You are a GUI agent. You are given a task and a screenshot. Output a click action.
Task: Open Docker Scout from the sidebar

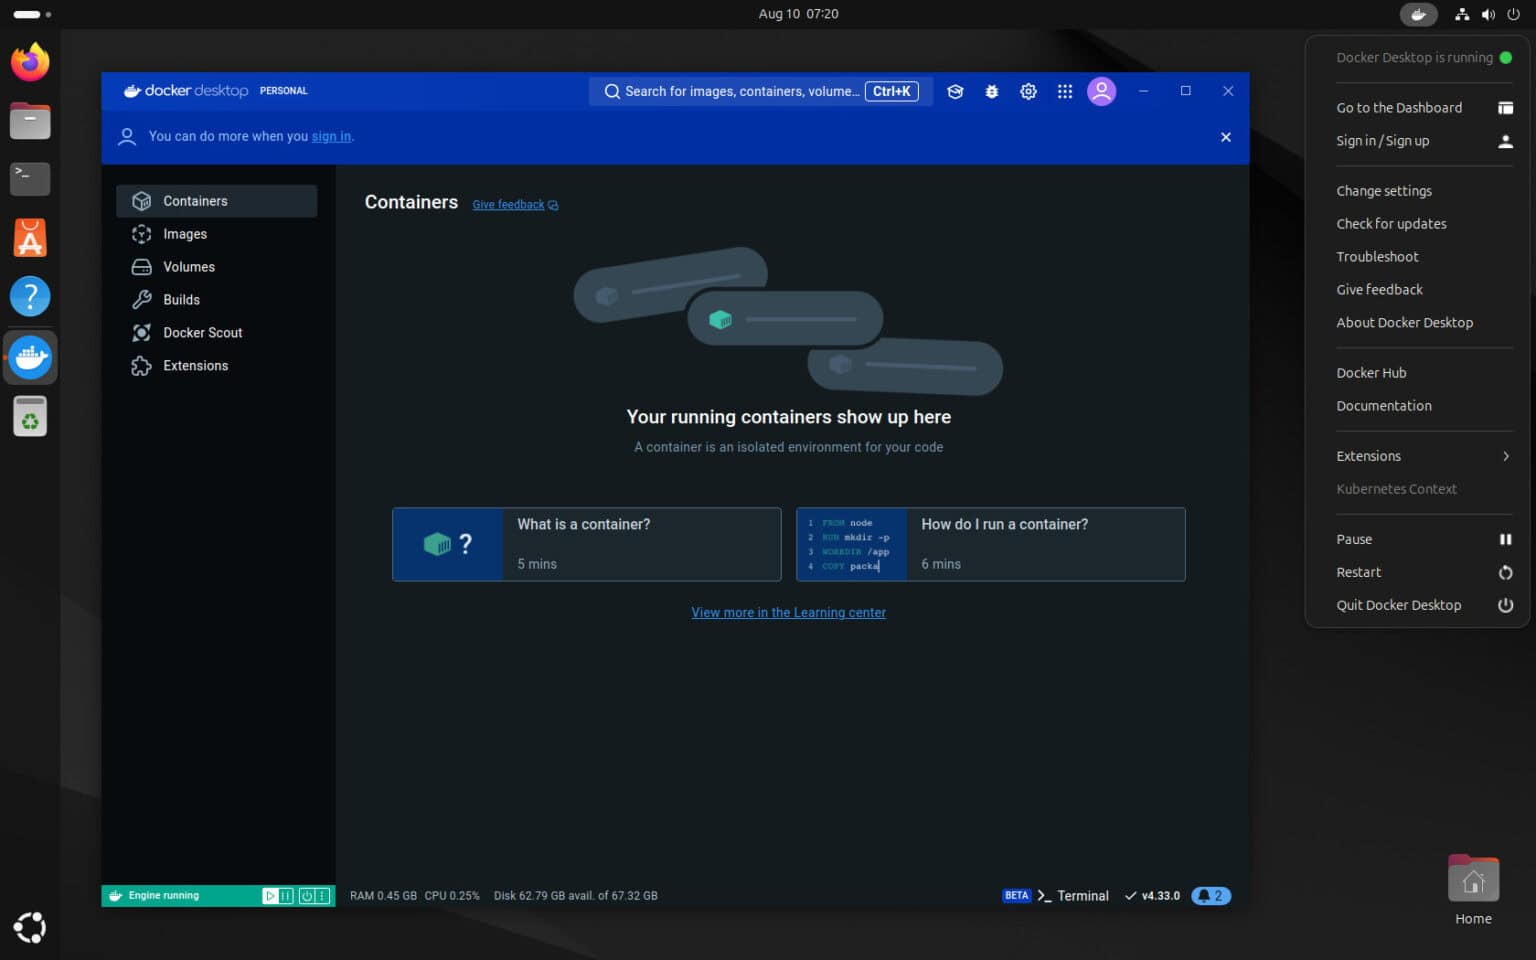pos(202,332)
